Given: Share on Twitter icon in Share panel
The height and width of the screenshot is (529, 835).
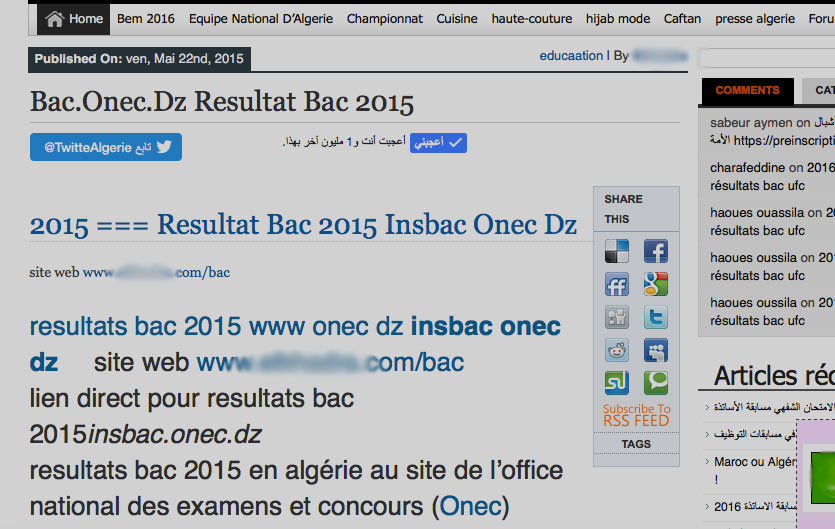Looking at the screenshot, I should click(656, 318).
